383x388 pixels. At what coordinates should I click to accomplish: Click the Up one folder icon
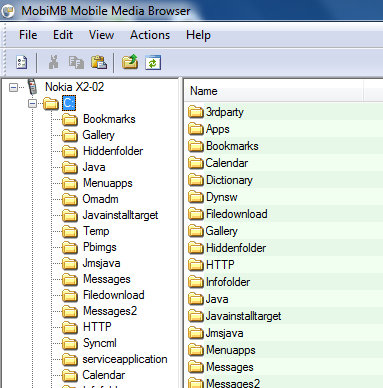(130, 62)
